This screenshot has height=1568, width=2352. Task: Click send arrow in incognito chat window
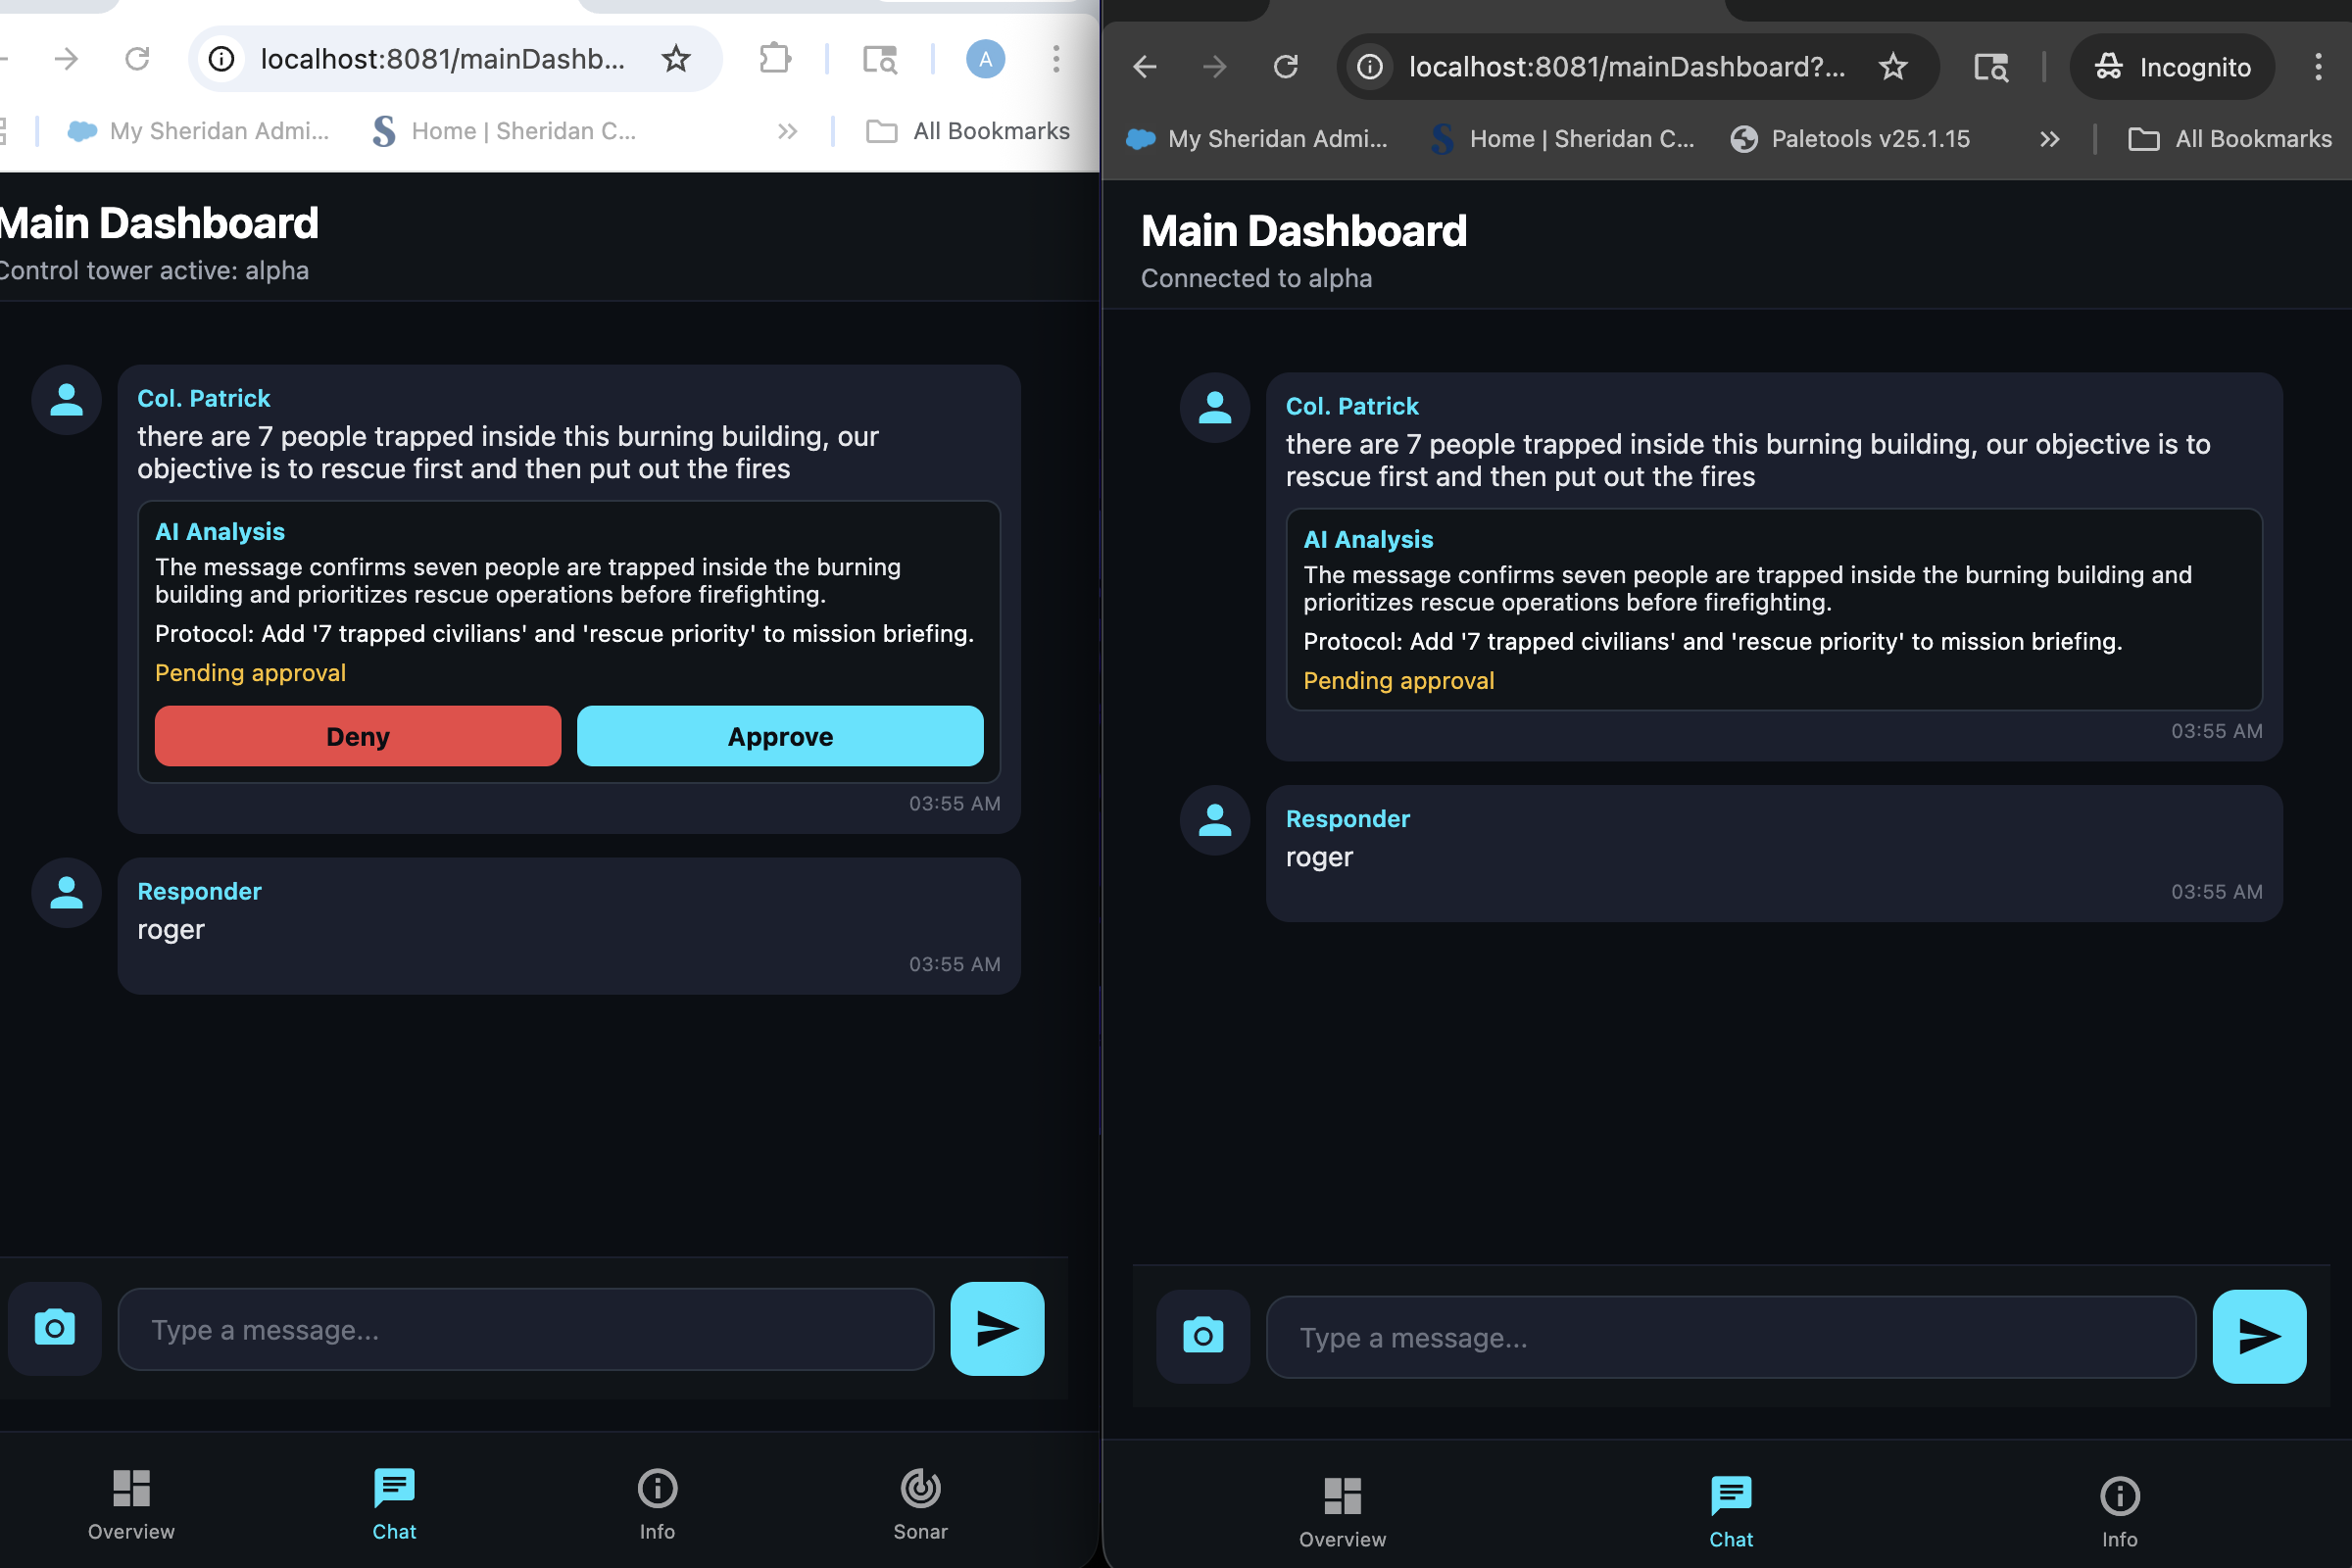click(x=2259, y=1336)
